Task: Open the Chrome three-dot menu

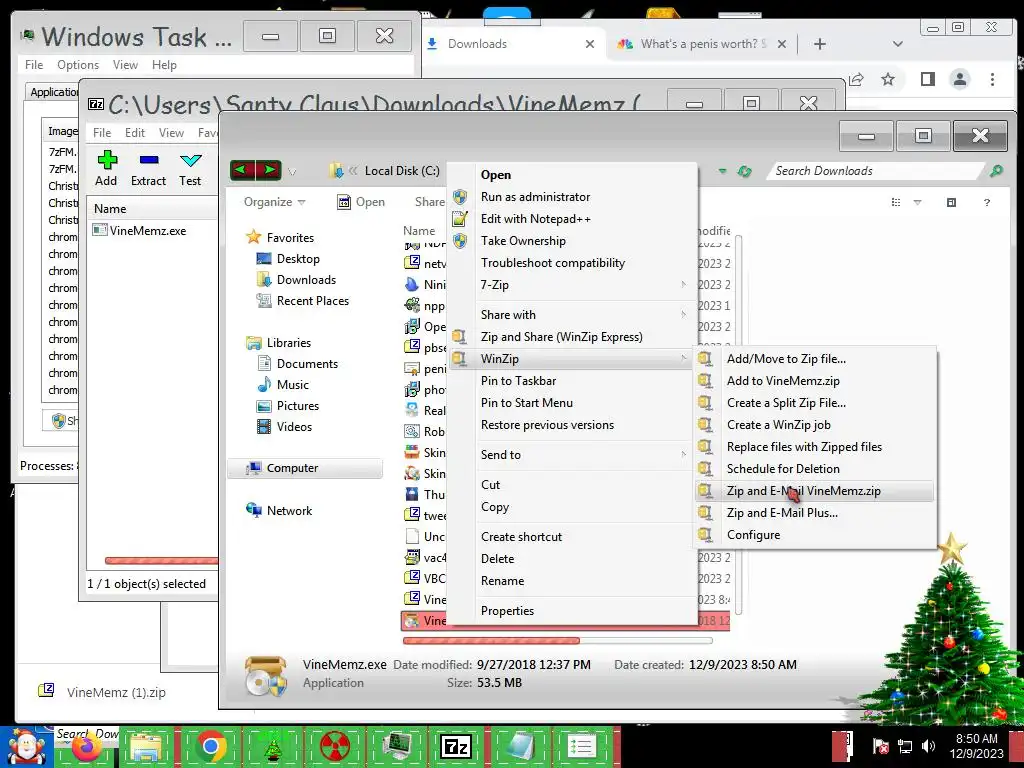Action: point(992,80)
